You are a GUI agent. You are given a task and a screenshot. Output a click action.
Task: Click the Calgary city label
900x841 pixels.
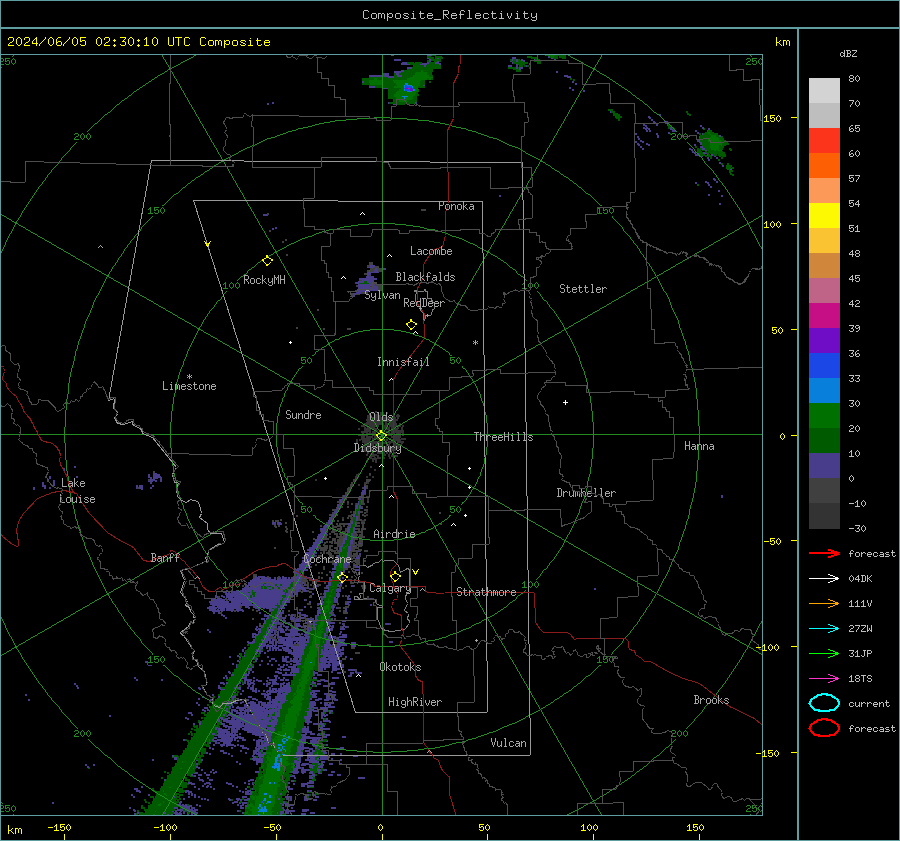(x=390, y=588)
